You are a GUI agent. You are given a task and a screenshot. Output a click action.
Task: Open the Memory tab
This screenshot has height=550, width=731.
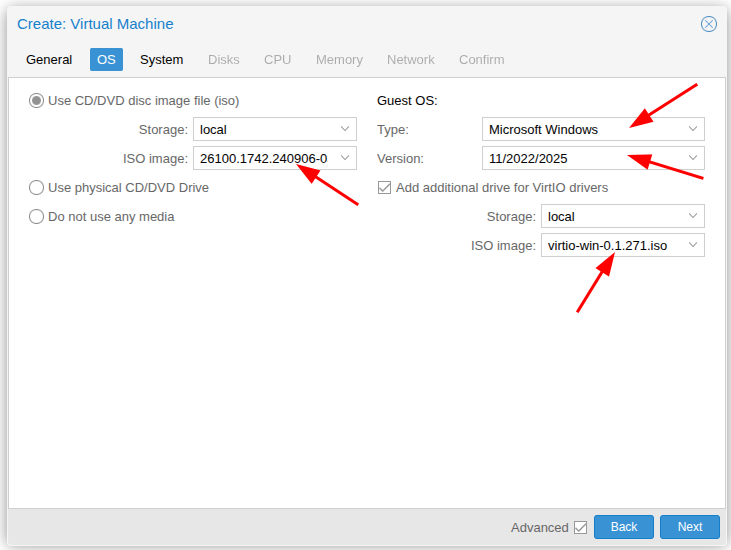[x=339, y=60]
